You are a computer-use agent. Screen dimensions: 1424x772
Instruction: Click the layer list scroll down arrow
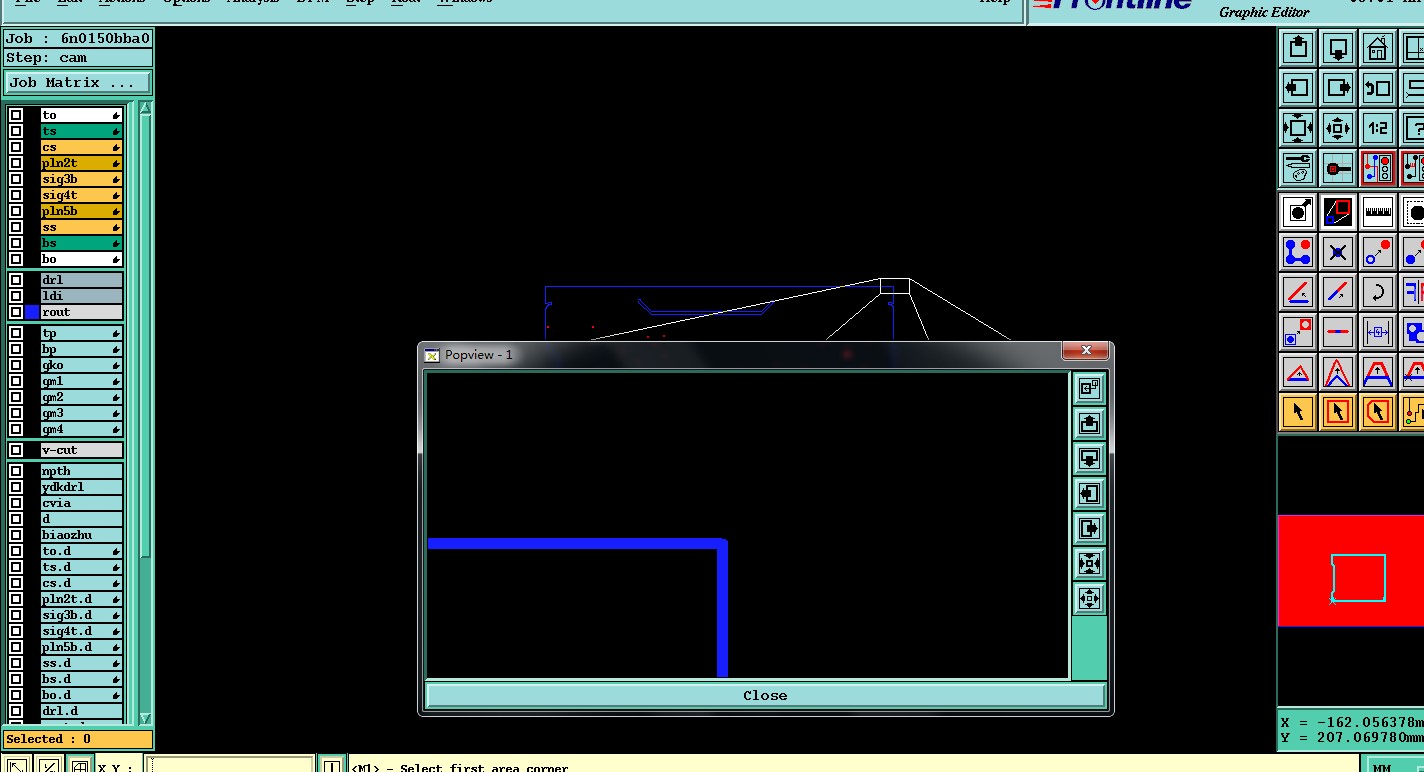click(x=145, y=718)
